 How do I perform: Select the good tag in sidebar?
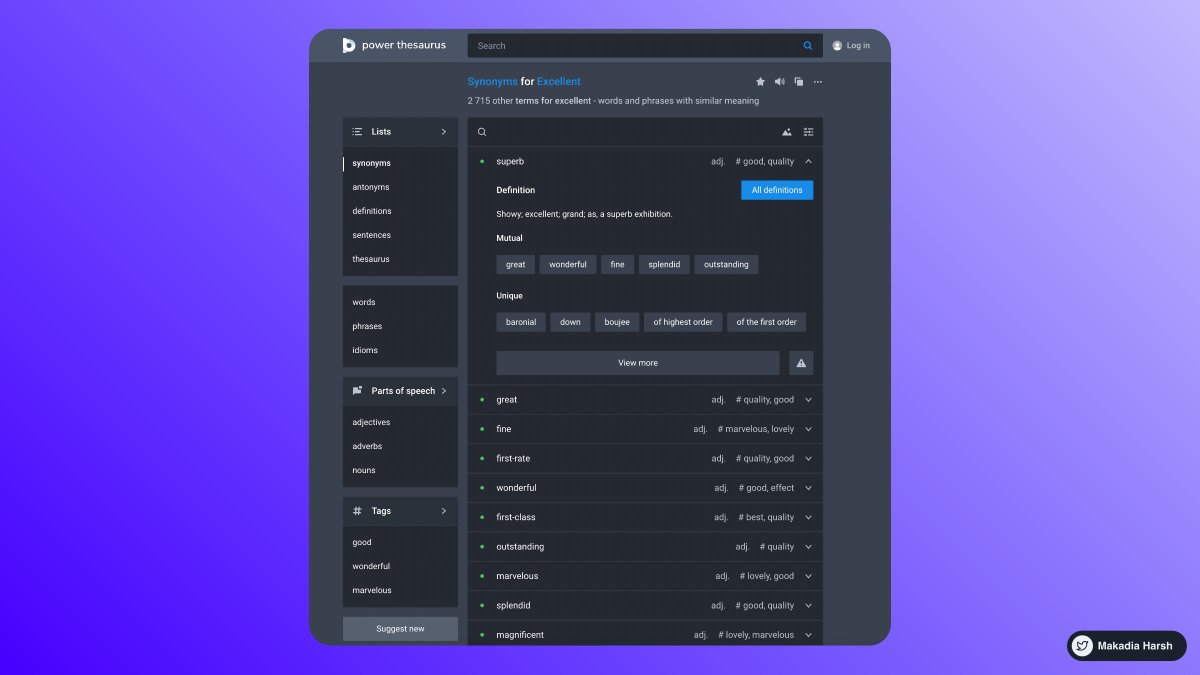coord(362,542)
